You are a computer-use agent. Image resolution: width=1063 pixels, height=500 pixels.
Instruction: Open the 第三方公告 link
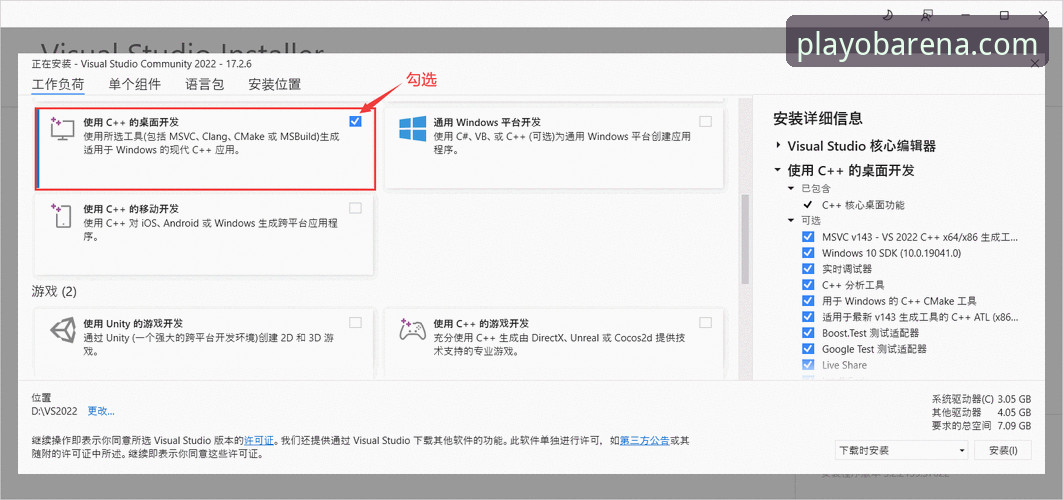[645, 441]
